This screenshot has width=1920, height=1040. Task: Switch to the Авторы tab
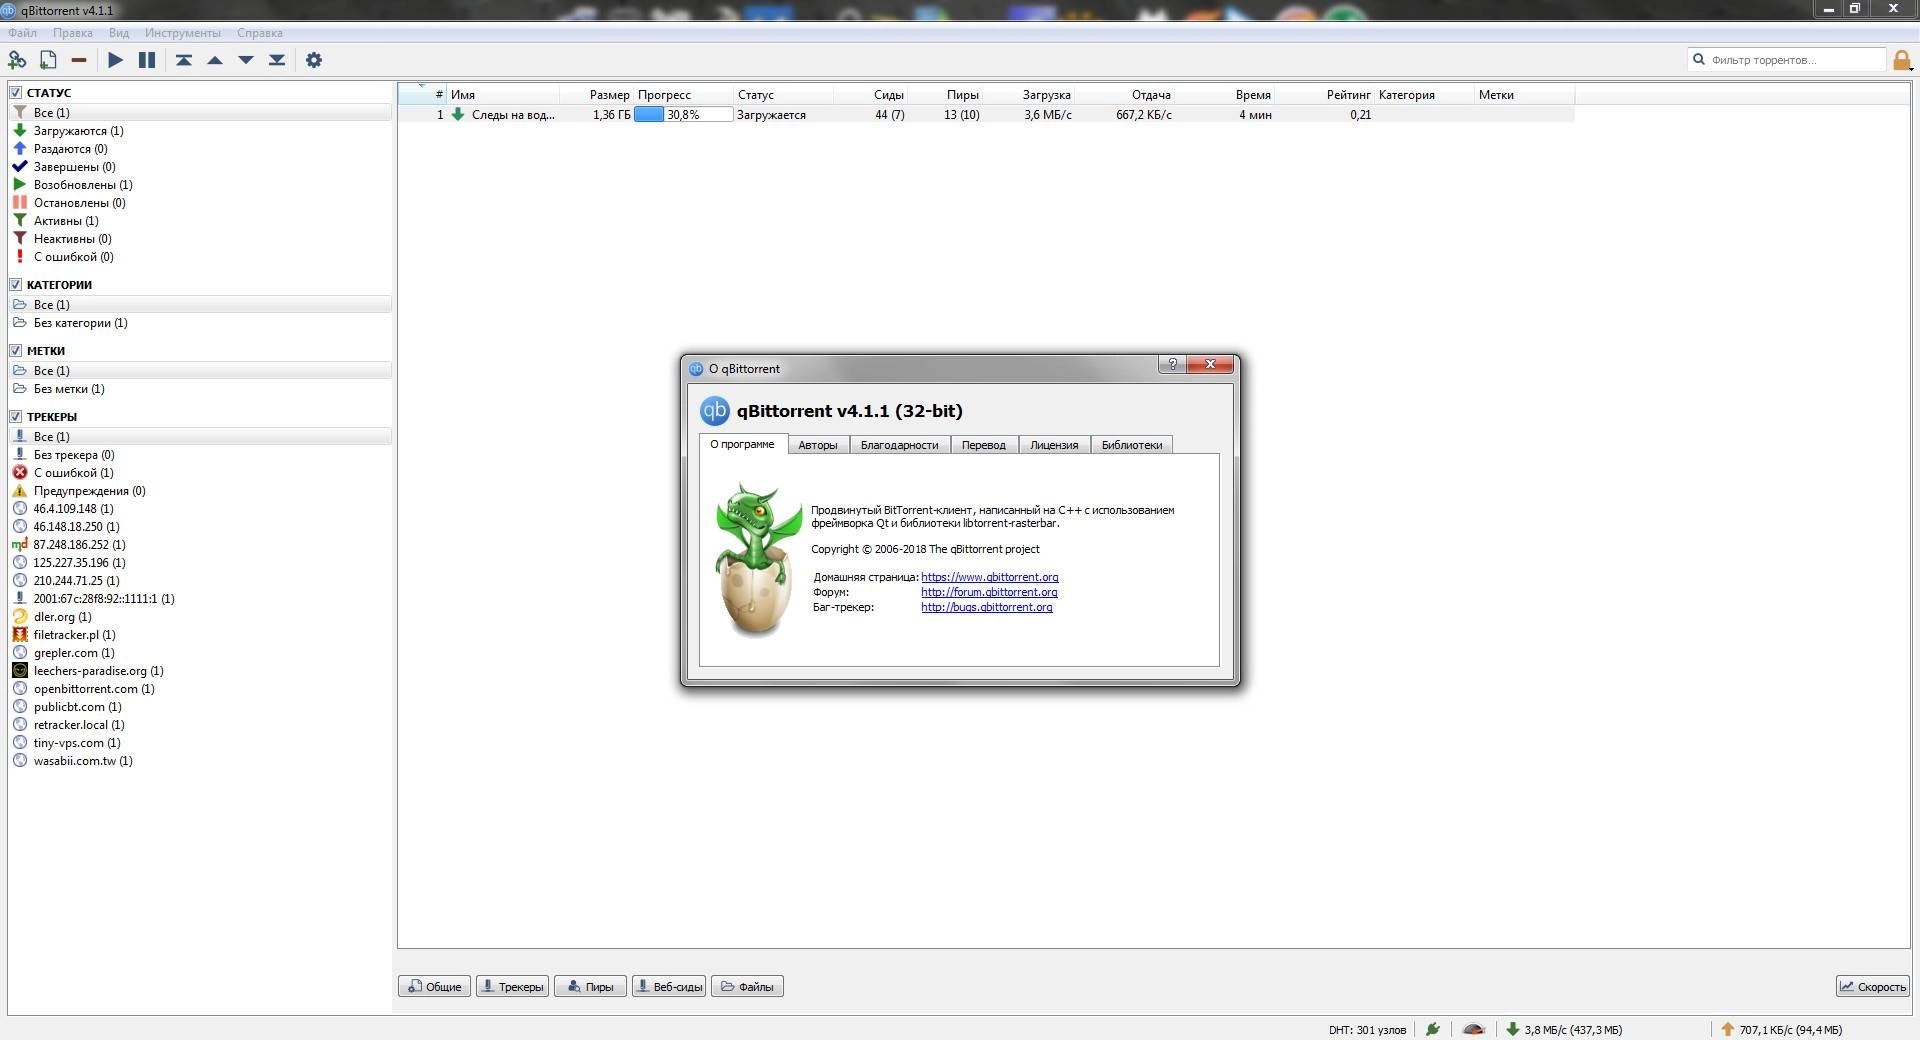pos(818,445)
